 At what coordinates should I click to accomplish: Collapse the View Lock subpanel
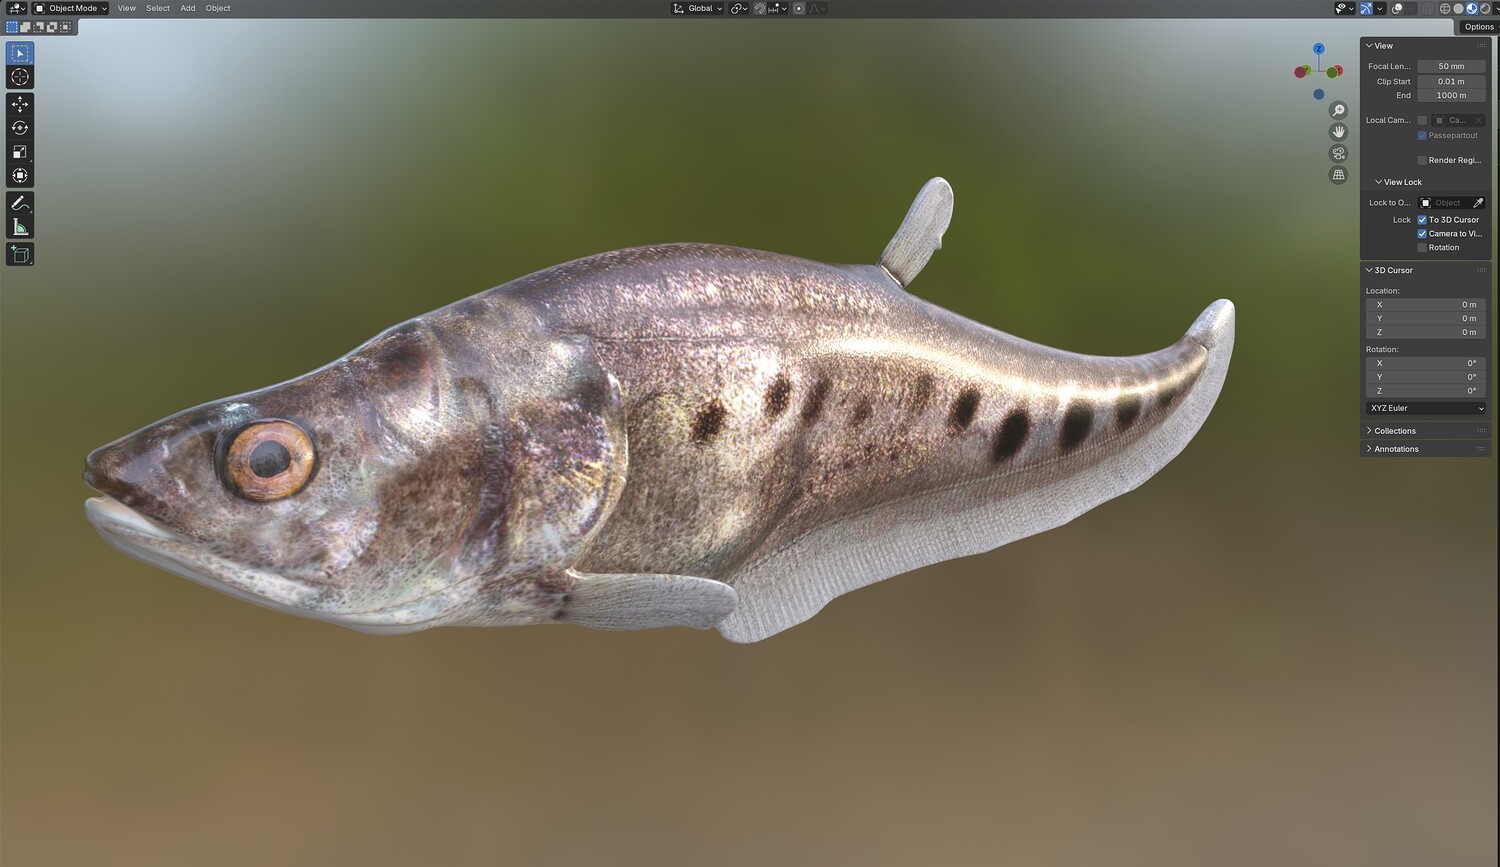point(1398,182)
